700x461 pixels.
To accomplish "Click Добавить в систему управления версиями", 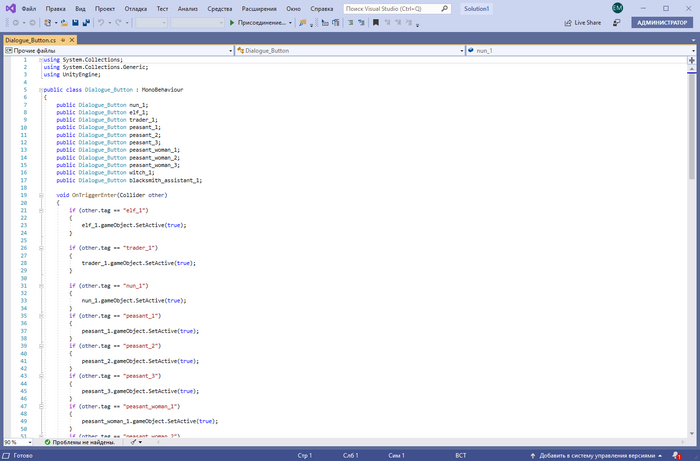I will (x=608, y=455).
